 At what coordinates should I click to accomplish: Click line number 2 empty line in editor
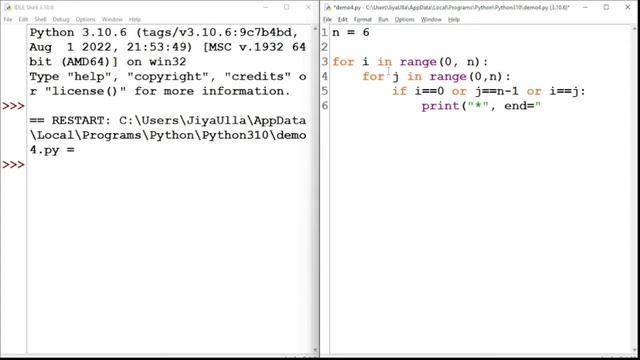pos(324,47)
